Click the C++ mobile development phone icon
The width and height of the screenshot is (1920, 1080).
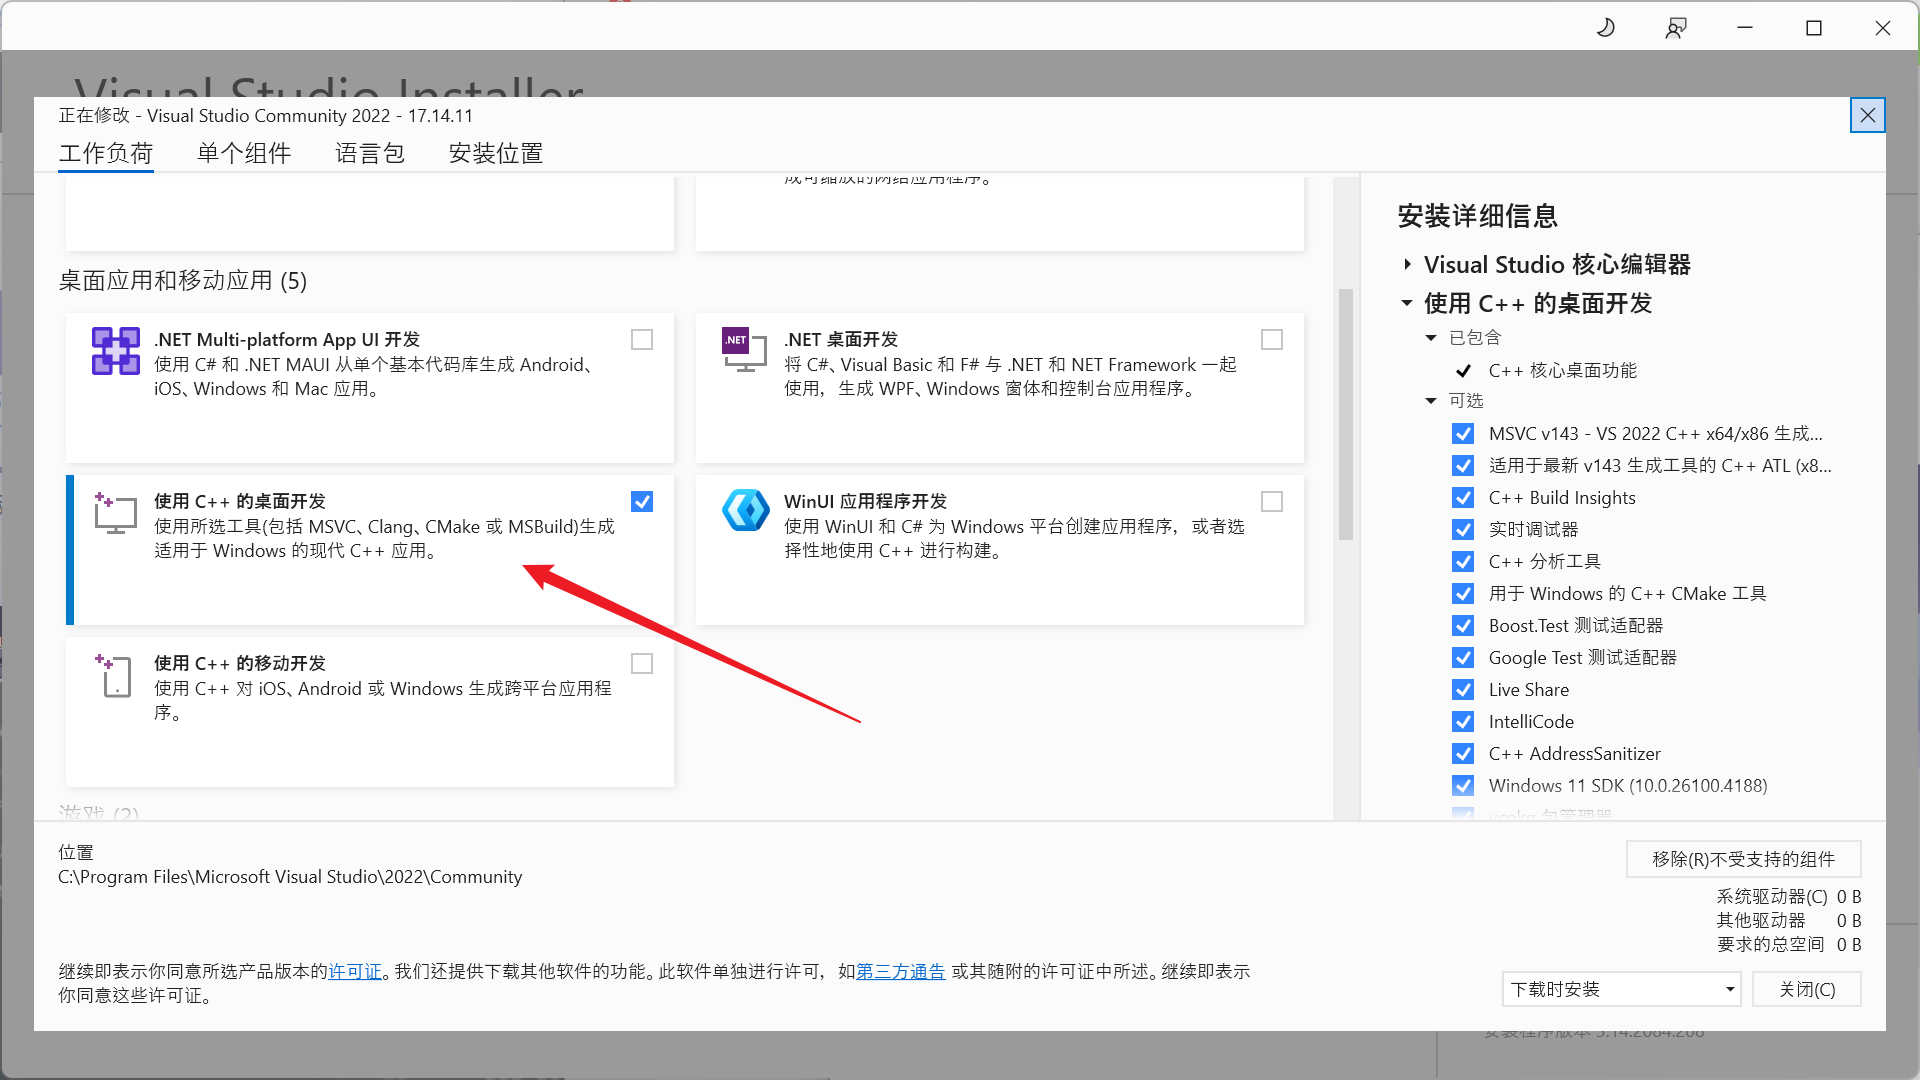pyautogui.click(x=115, y=675)
